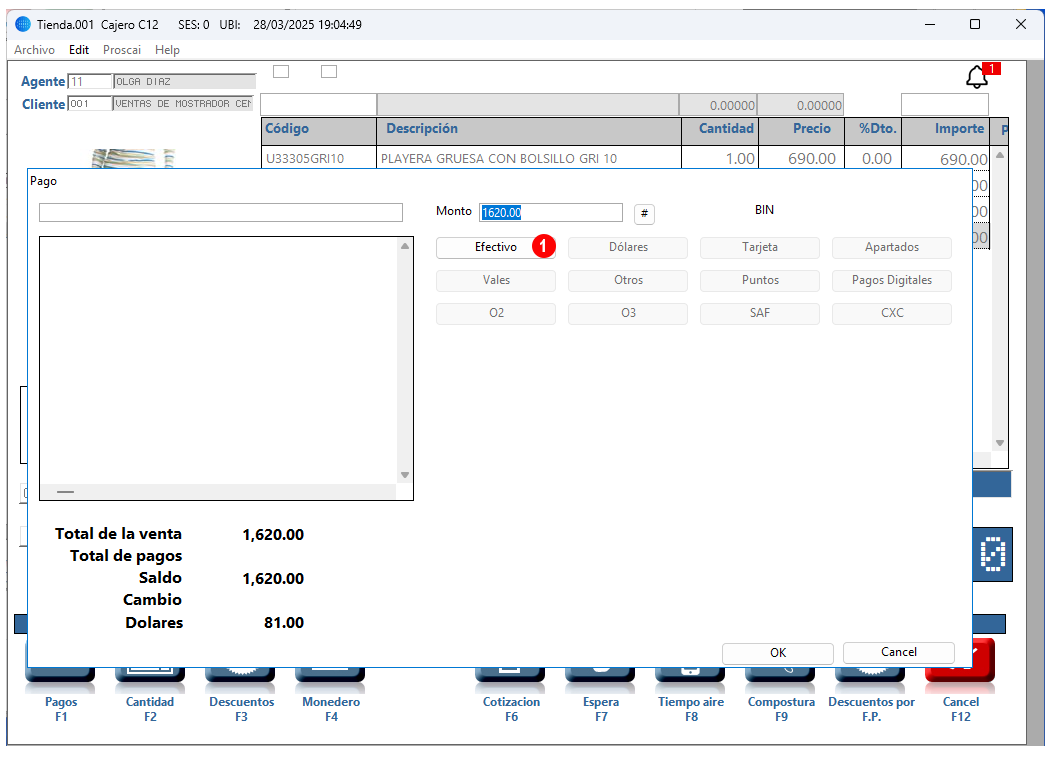This screenshot has width=1051, height=760.
Task: Click the empty code entry field above Código
Action: click(318, 105)
